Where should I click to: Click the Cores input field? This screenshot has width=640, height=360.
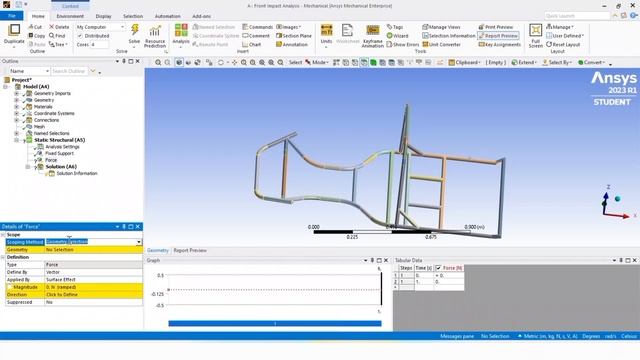pyautogui.click(x=100, y=44)
